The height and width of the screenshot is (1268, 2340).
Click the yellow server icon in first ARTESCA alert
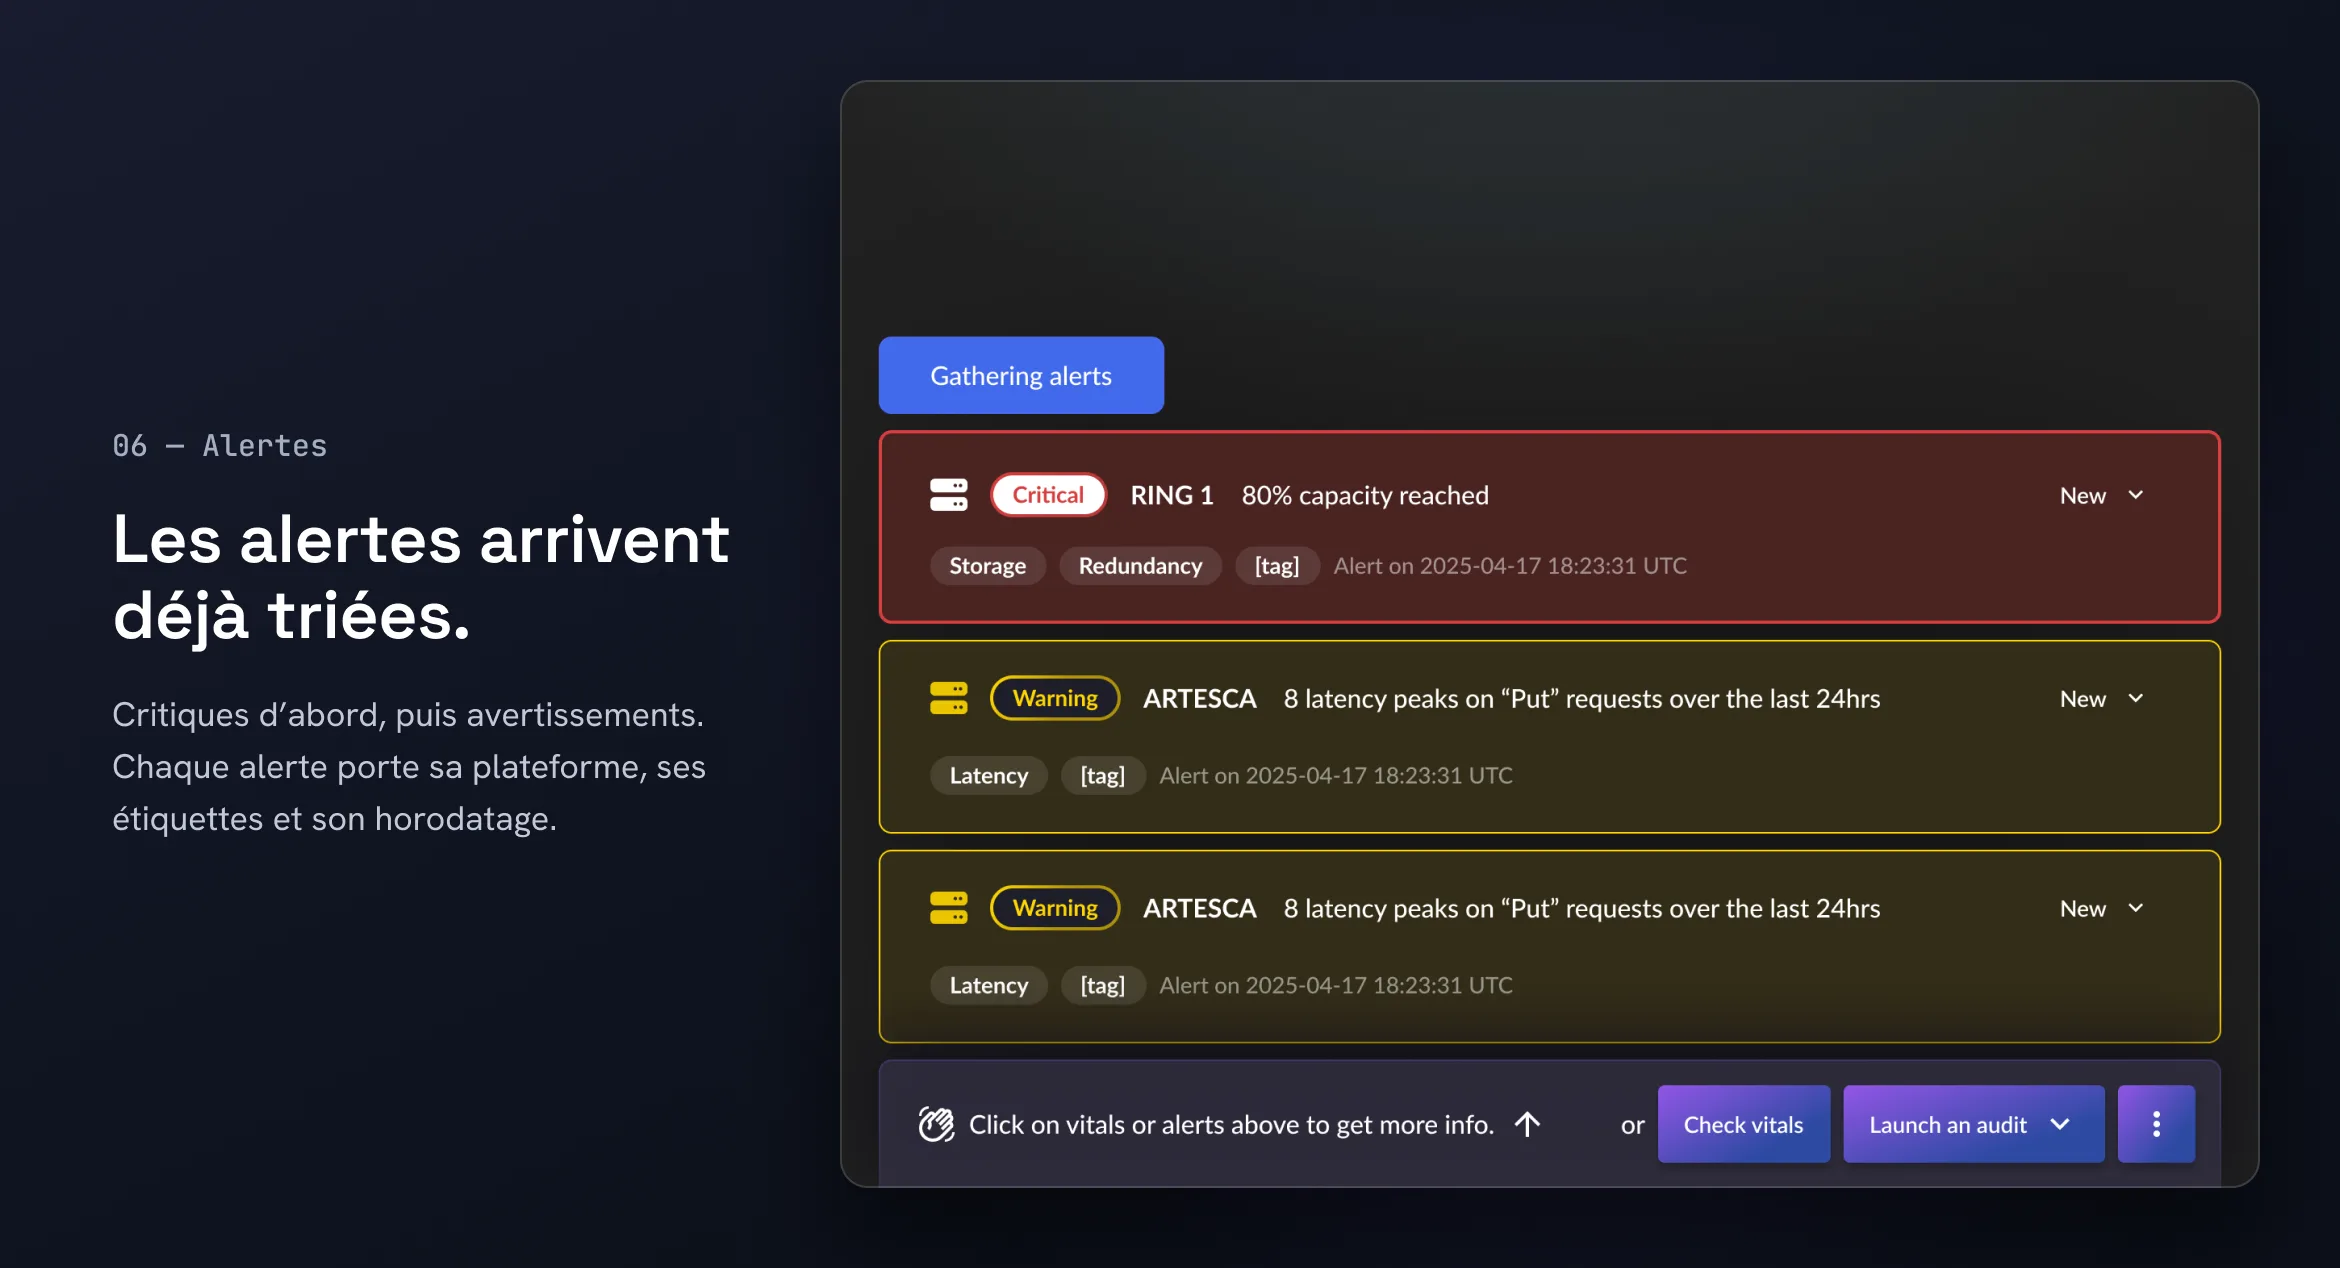pyautogui.click(x=948, y=698)
